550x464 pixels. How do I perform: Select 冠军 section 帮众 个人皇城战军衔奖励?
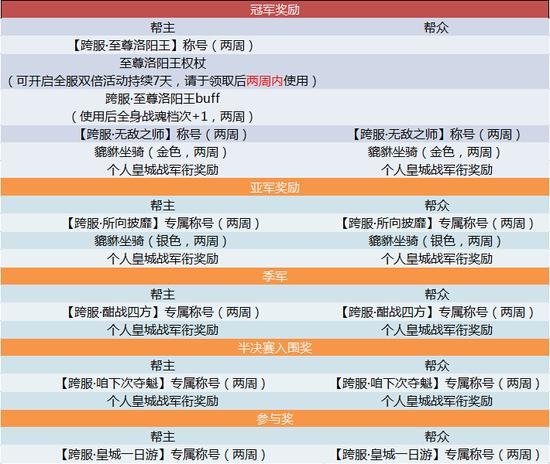(437, 170)
